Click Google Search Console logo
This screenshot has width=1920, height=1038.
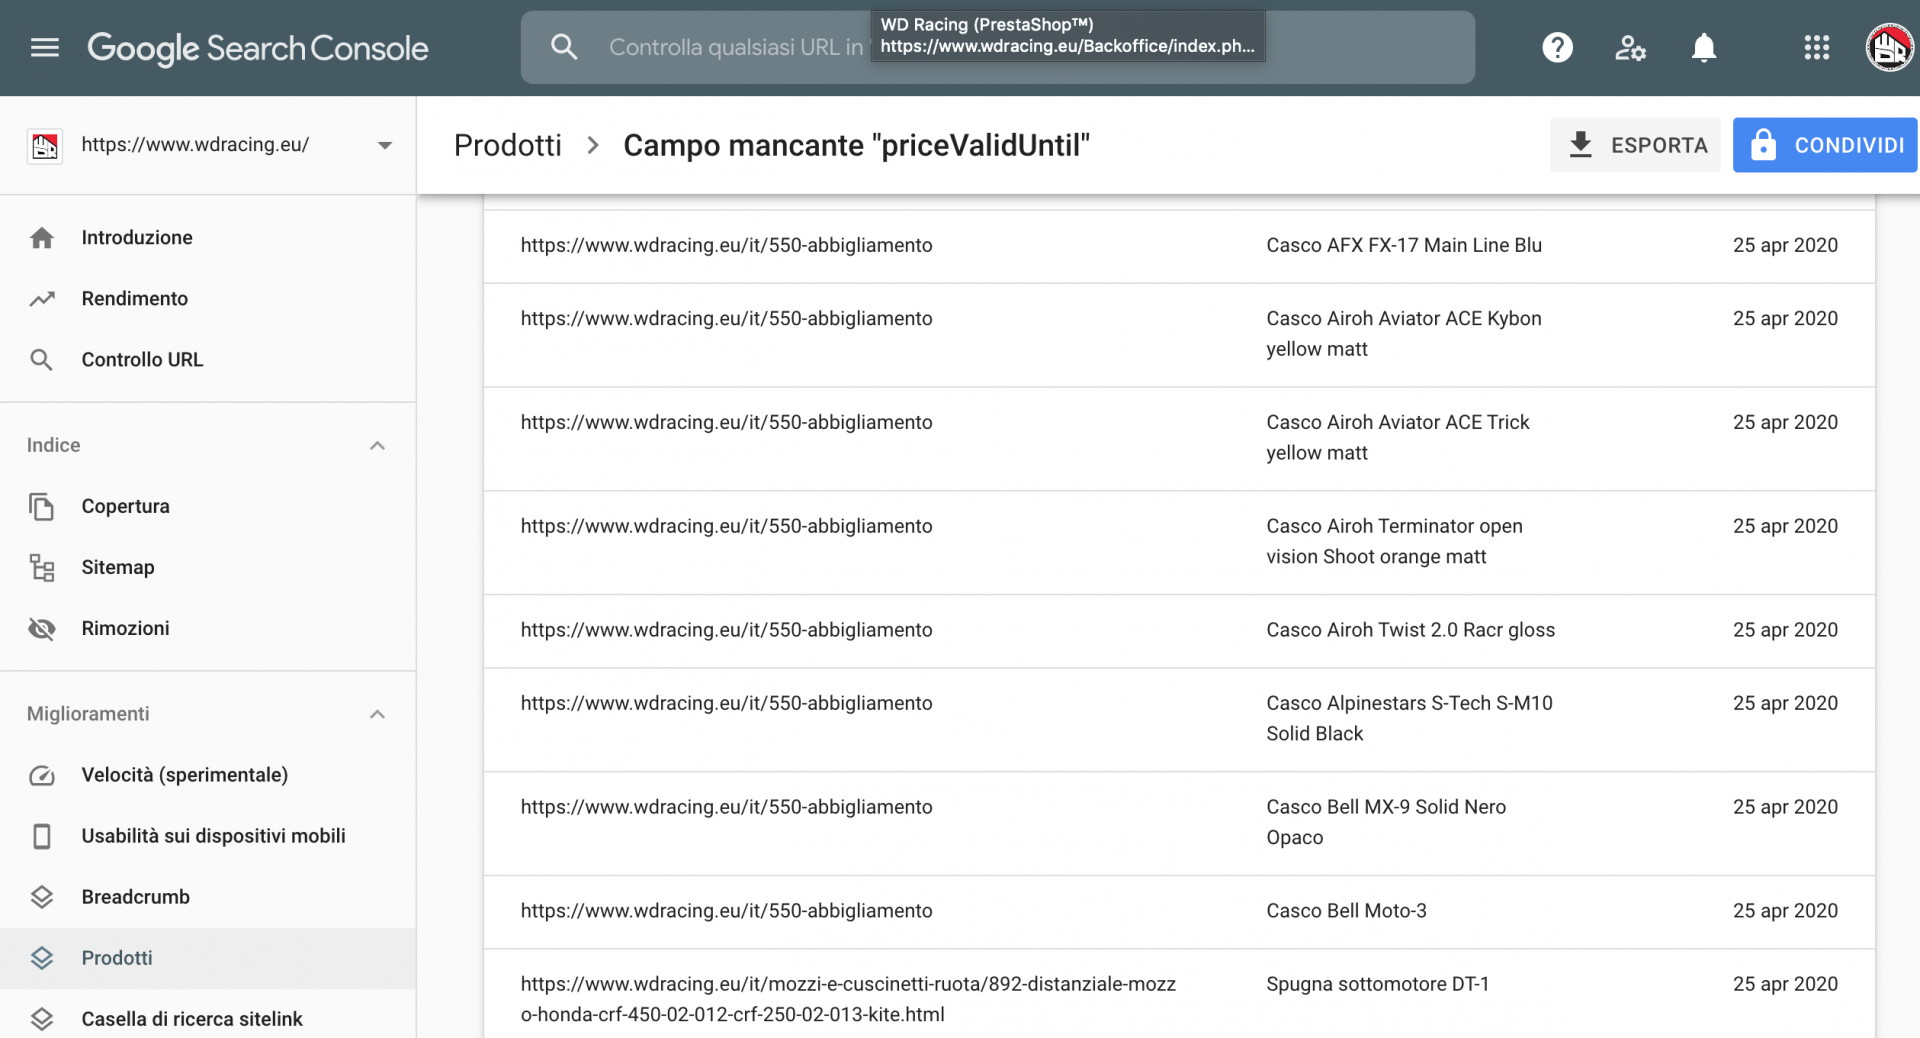pyautogui.click(x=258, y=48)
